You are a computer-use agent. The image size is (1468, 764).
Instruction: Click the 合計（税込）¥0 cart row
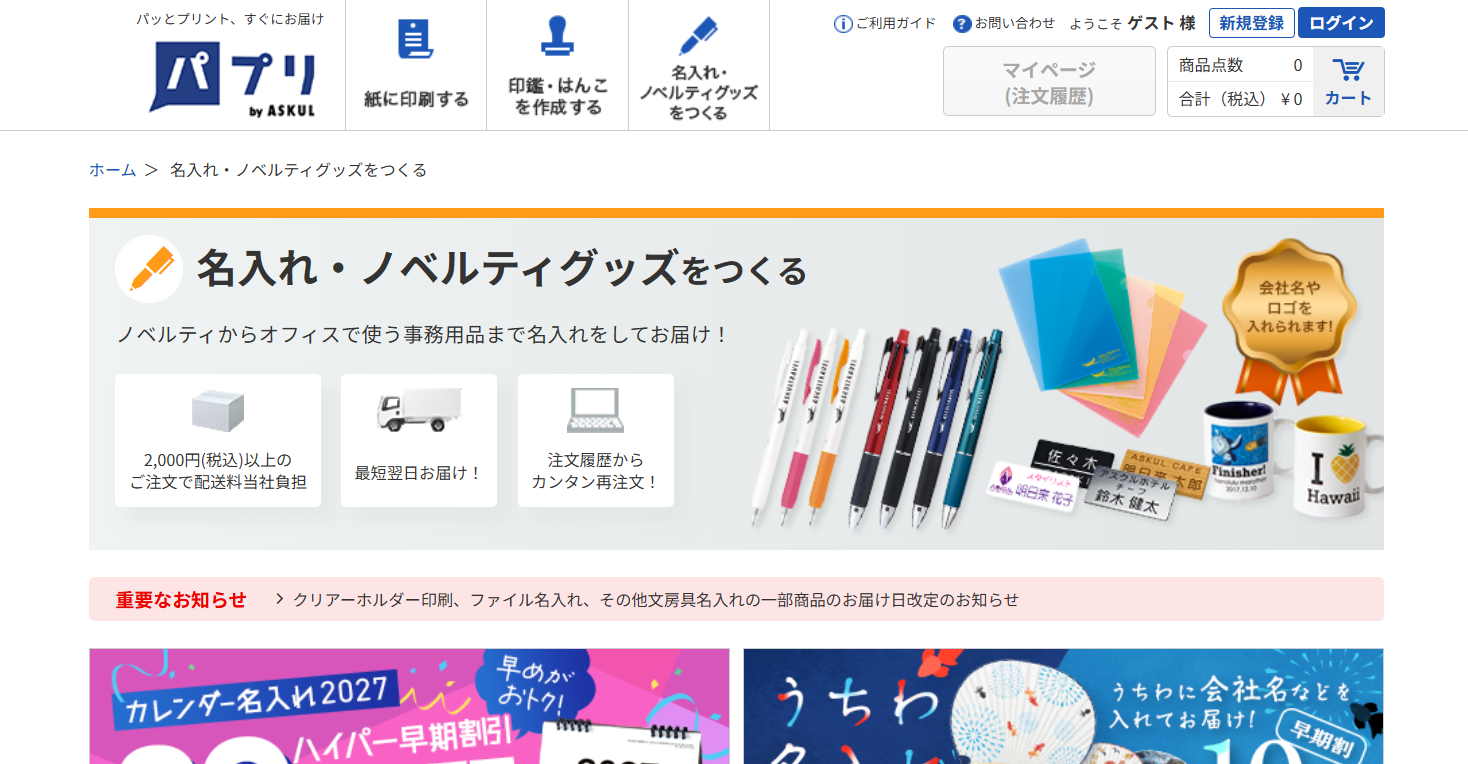[x=1240, y=99]
